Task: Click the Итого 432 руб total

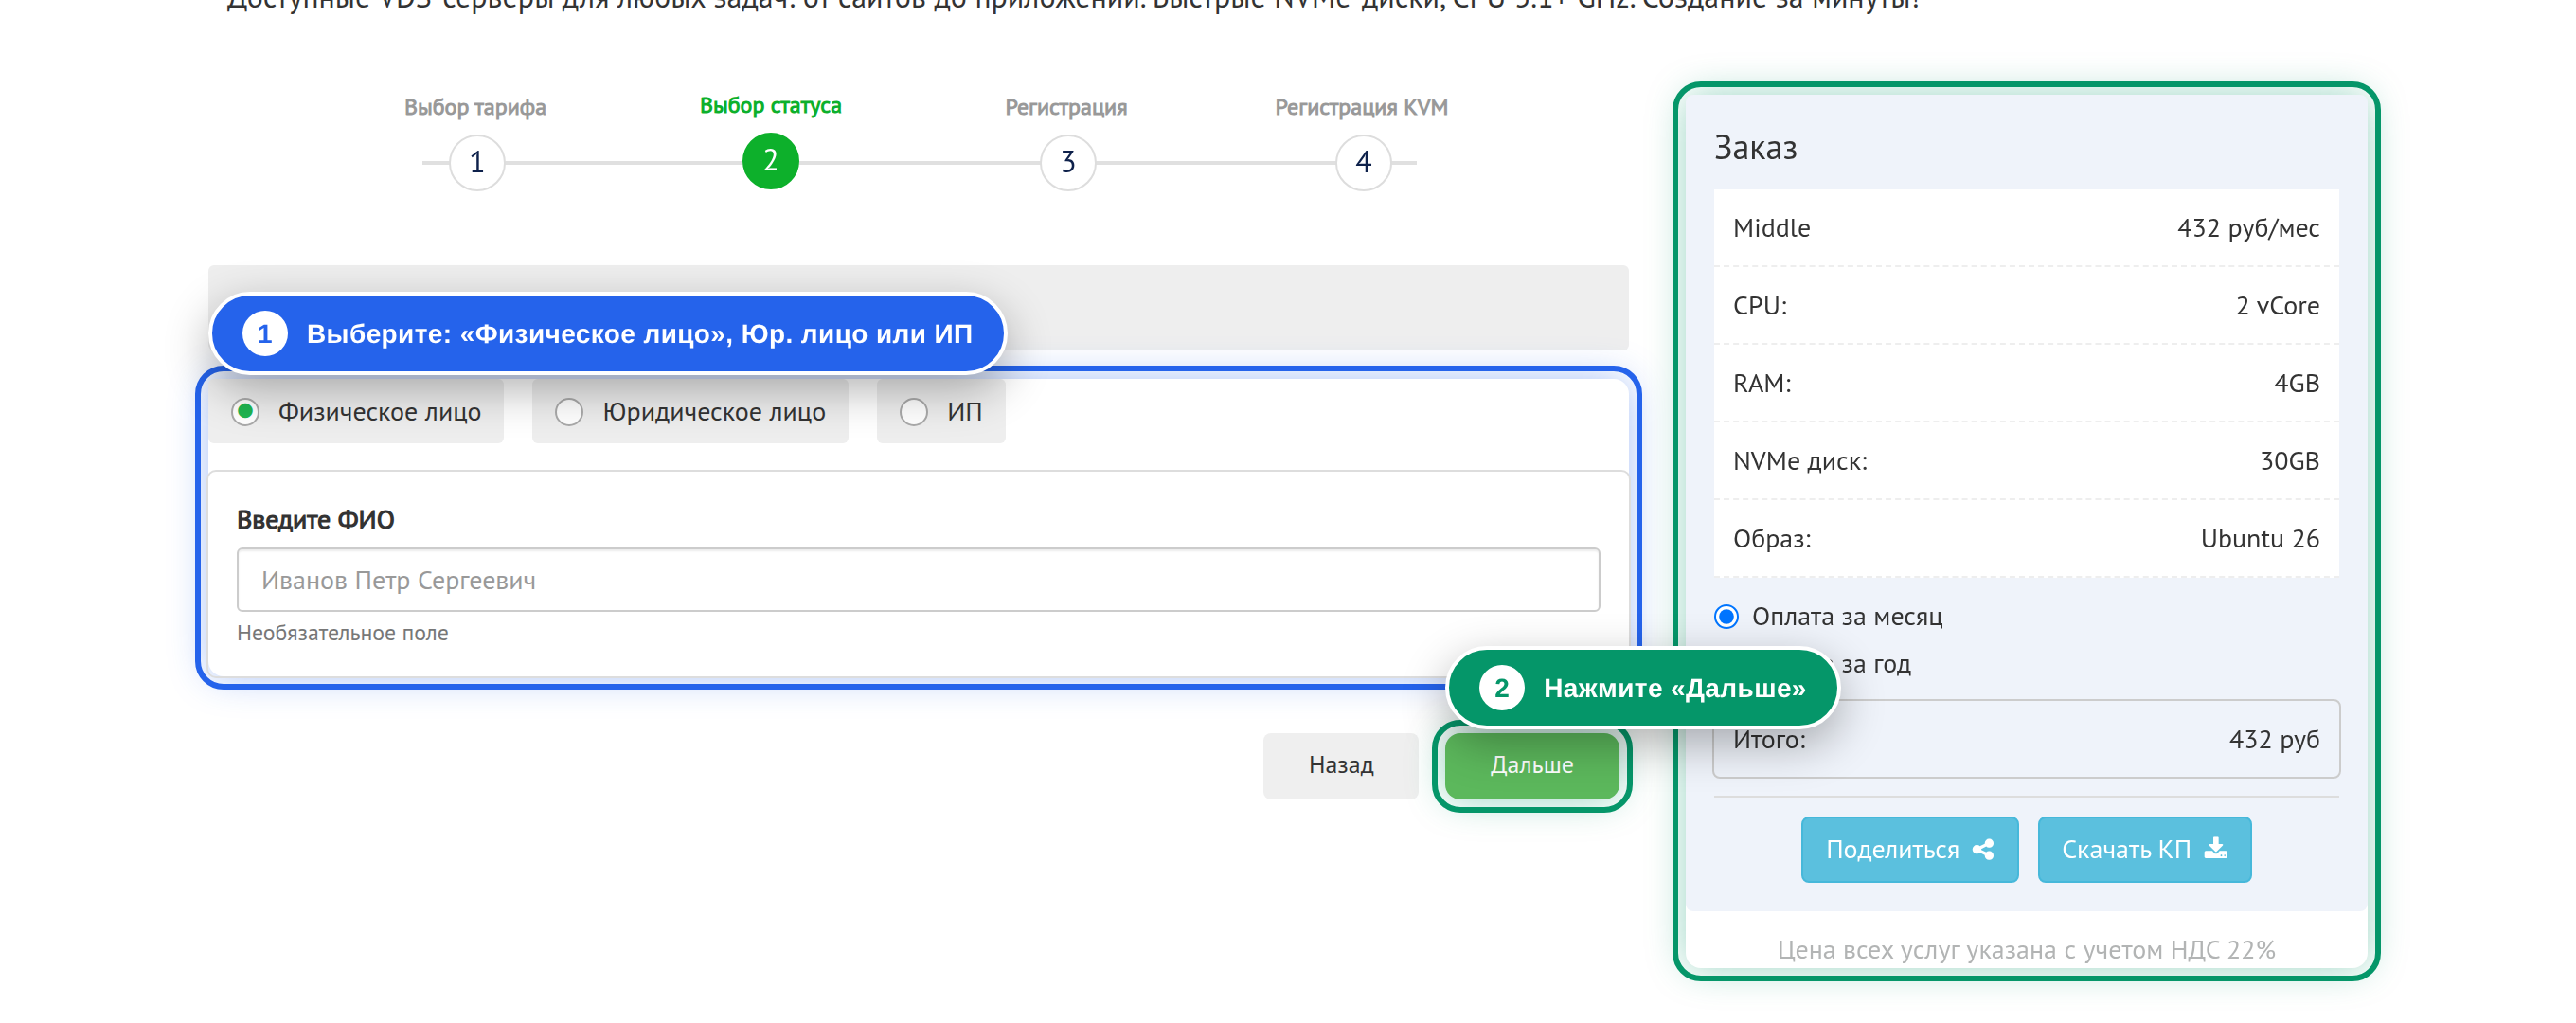Action: click(x=2025, y=739)
